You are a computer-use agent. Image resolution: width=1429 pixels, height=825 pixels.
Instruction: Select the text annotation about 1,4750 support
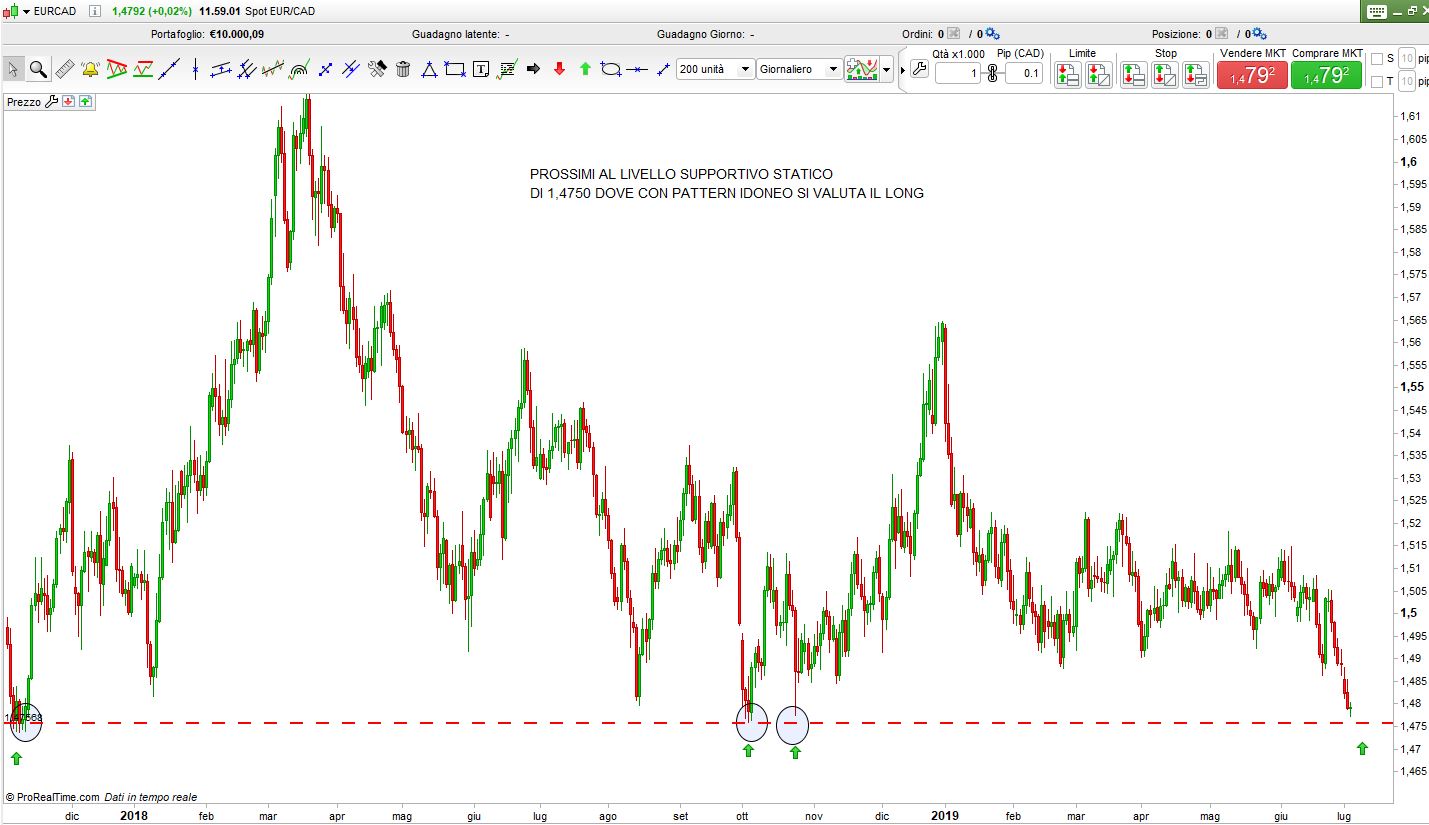tap(727, 184)
